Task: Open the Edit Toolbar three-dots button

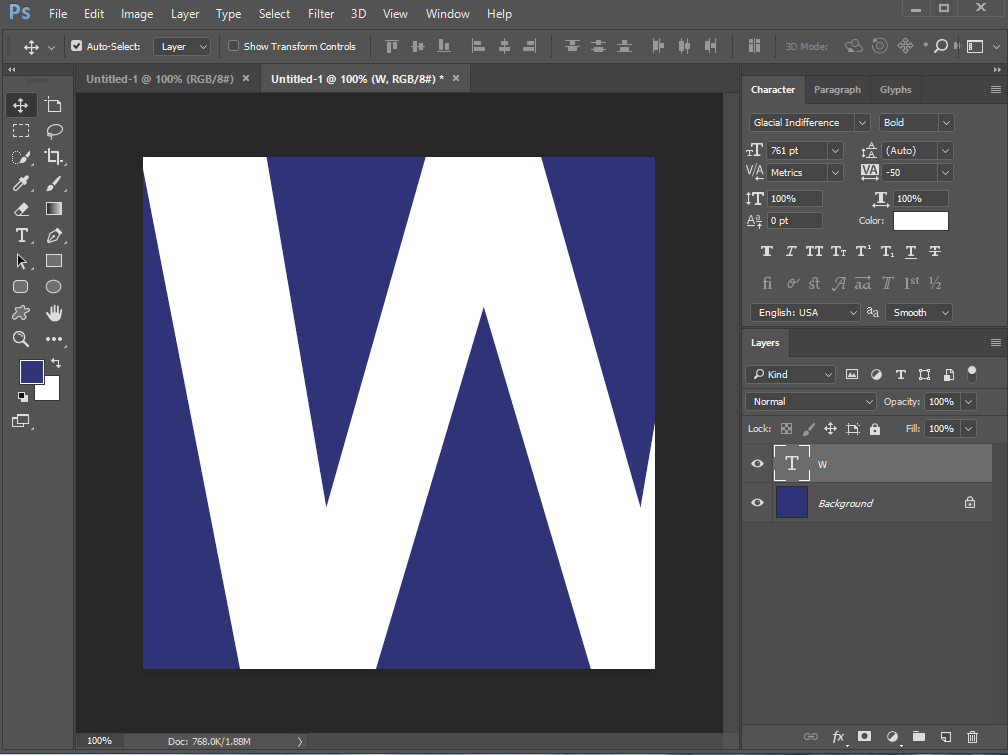Action: click(54, 339)
